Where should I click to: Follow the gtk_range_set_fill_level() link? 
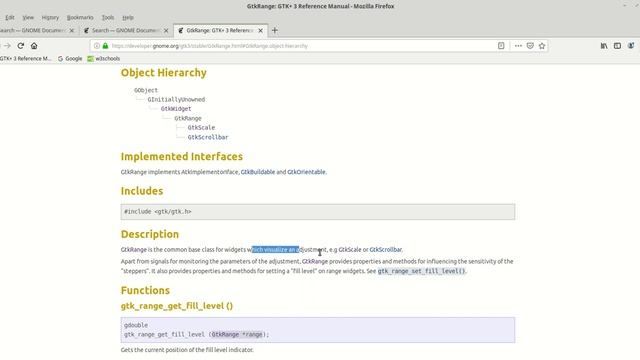(x=421, y=271)
